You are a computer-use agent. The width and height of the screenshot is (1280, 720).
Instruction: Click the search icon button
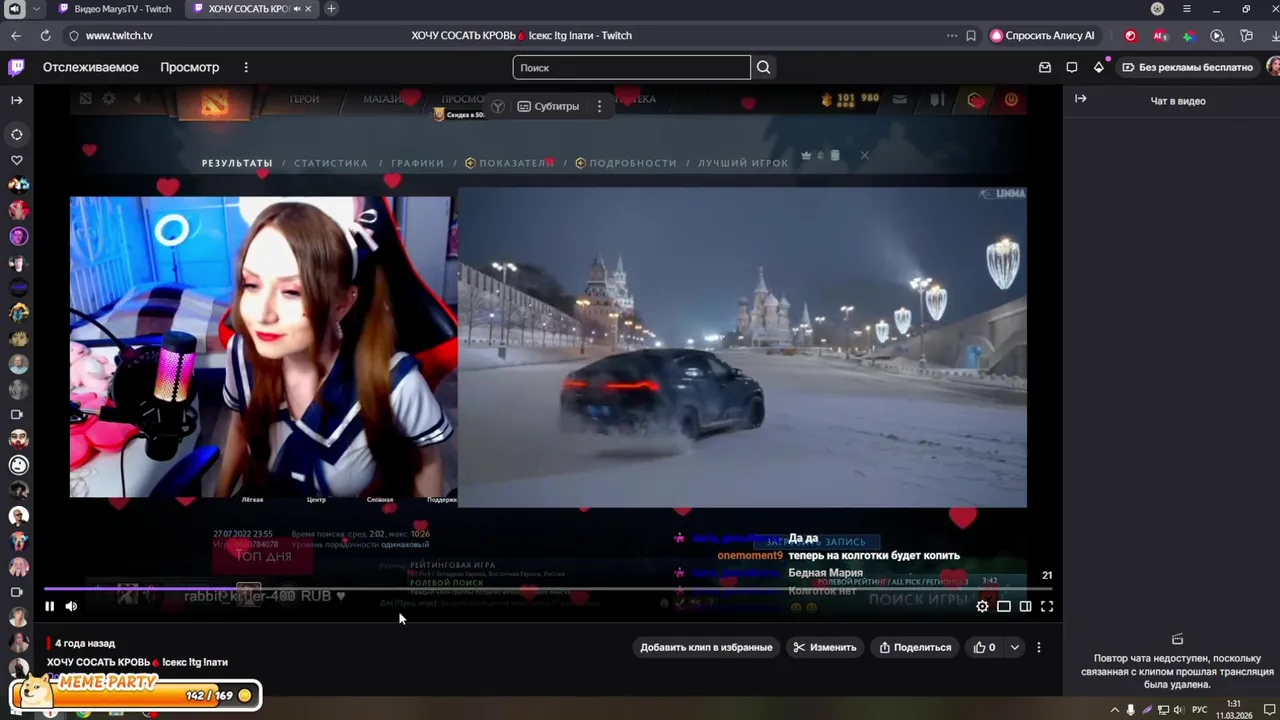764,67
